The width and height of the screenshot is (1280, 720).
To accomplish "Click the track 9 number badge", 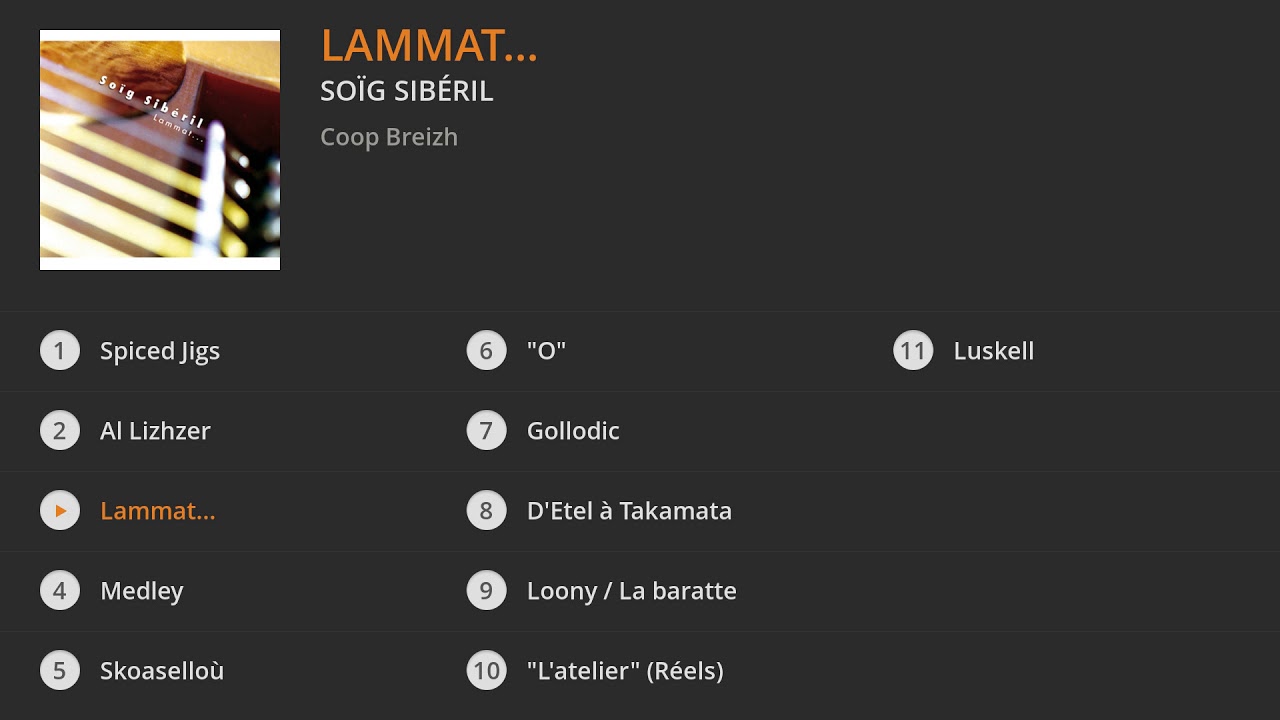I will tap(486, 591).
